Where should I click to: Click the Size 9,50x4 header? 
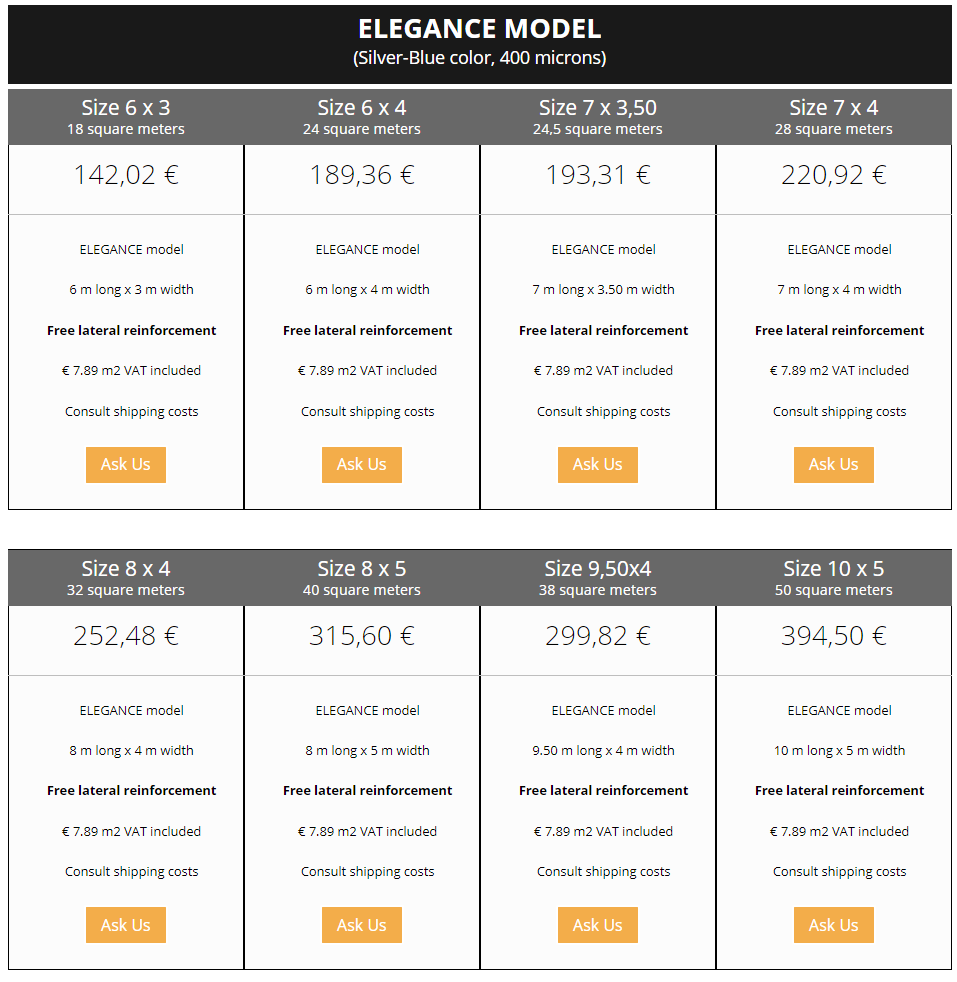[598, 577]
